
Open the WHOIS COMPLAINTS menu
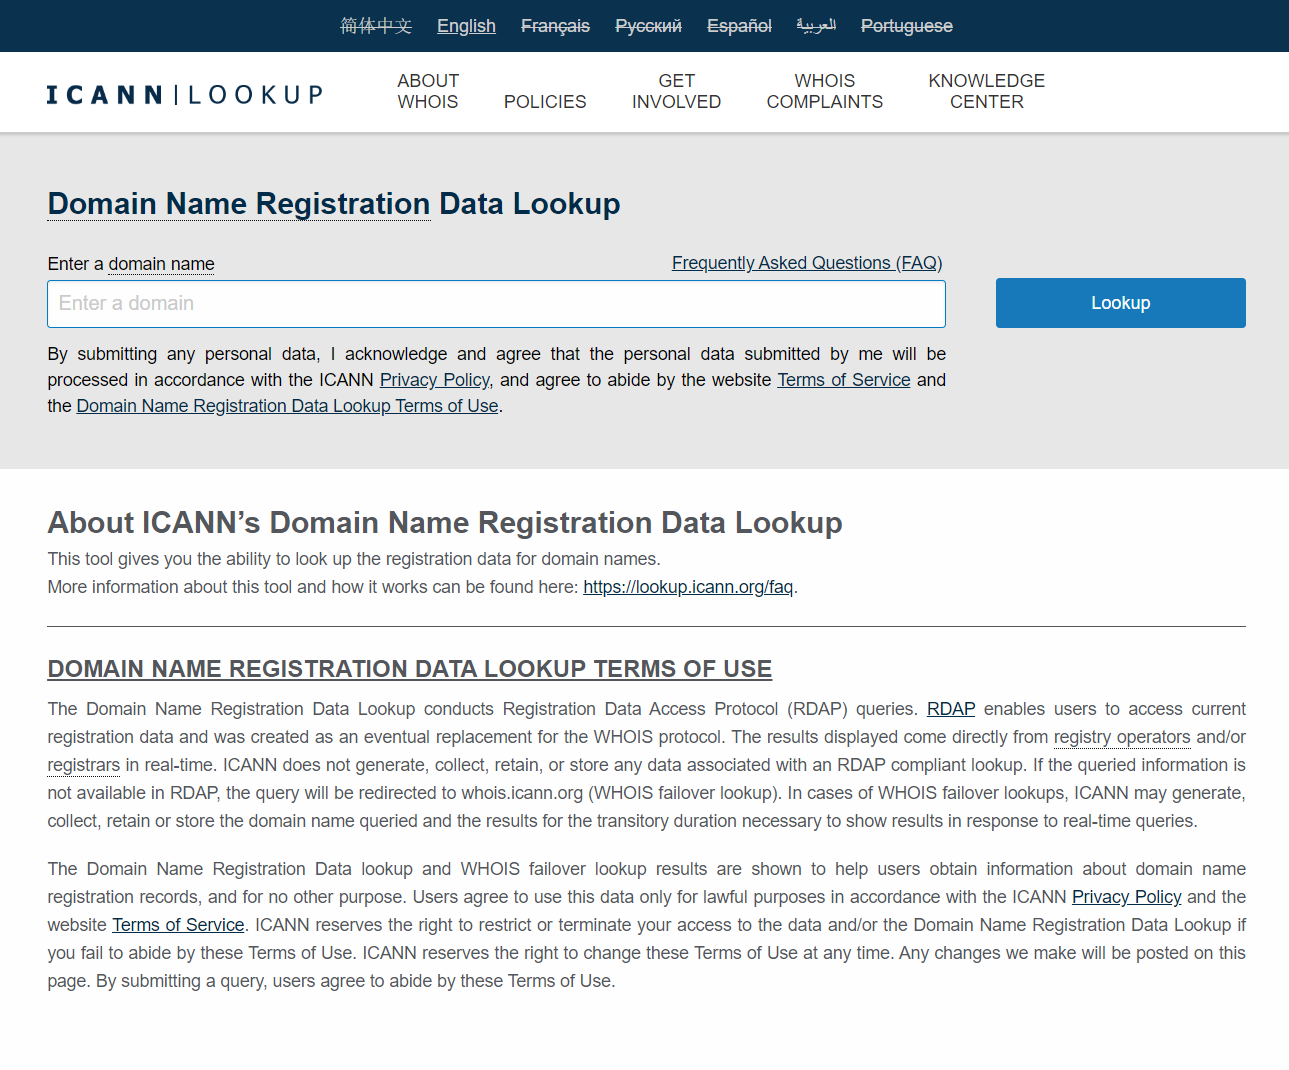click(825, 91)
